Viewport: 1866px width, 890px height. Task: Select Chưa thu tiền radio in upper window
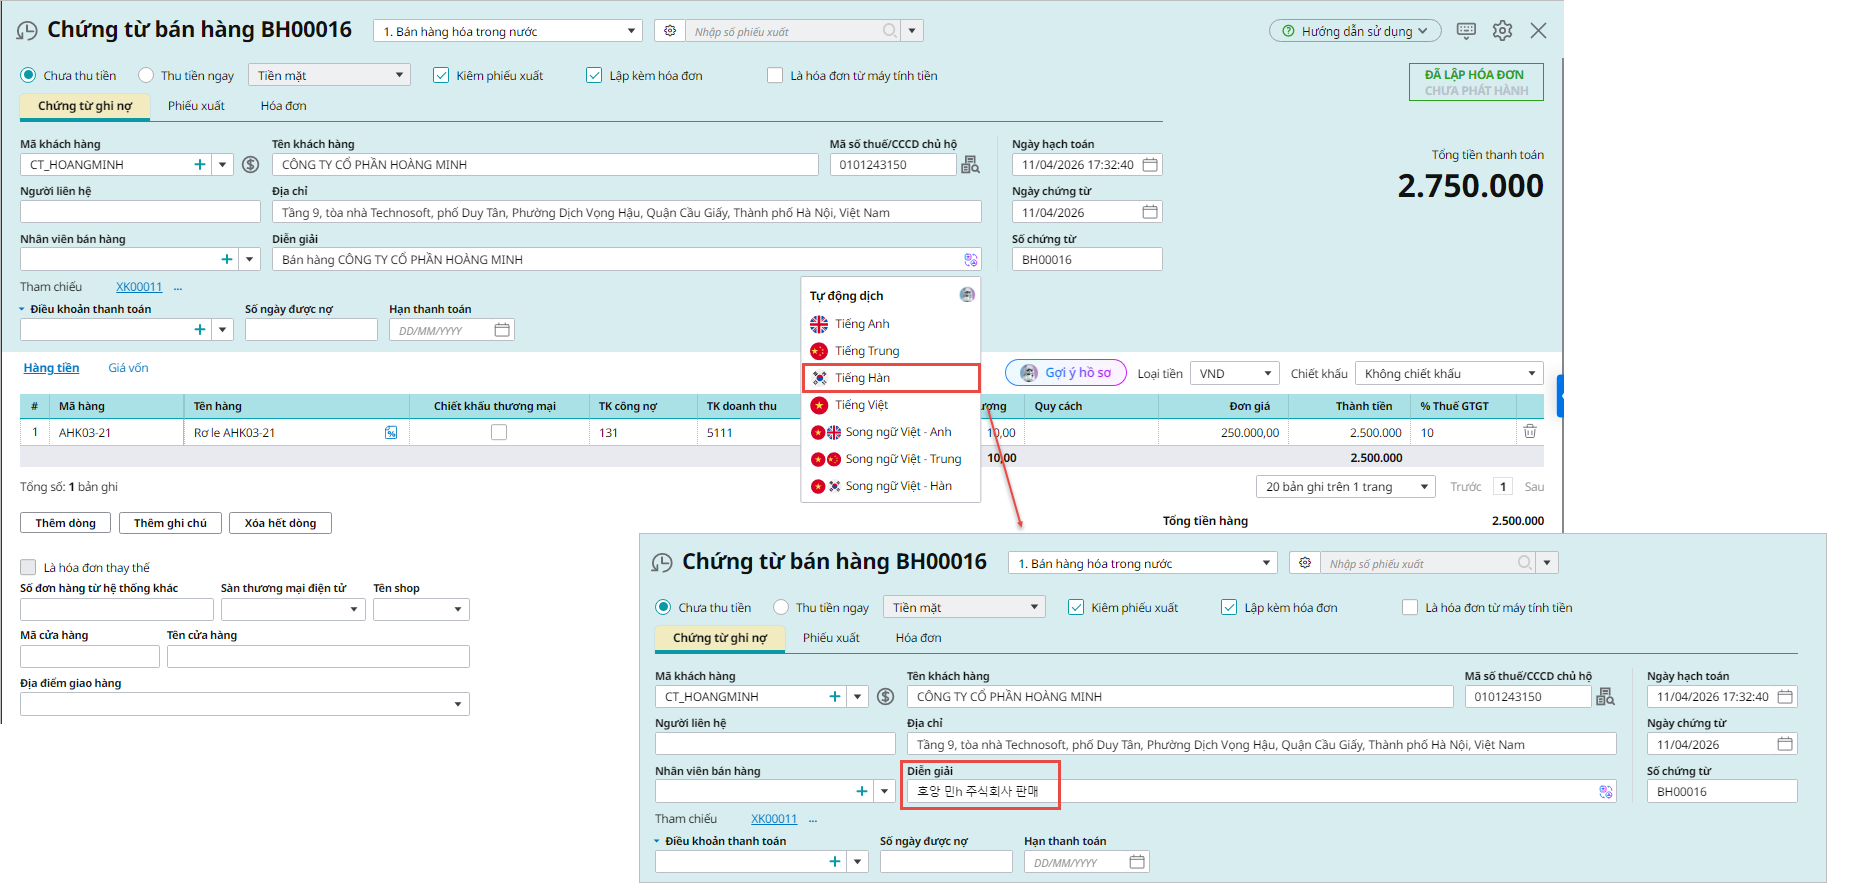(x=28, y=75)
